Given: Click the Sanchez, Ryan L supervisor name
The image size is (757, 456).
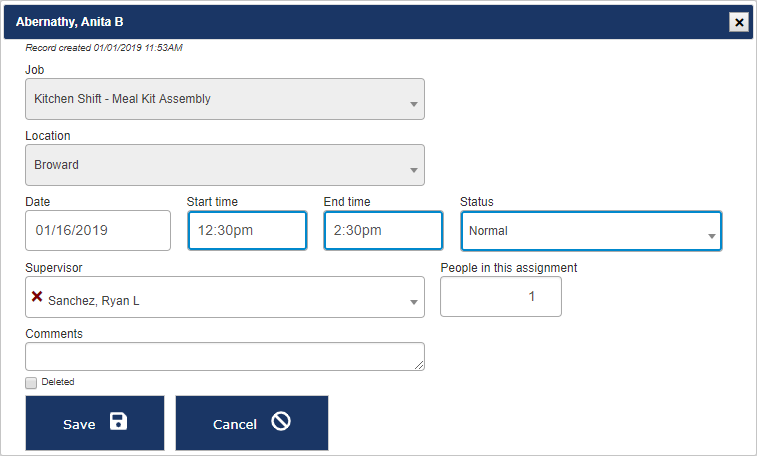Looking at the screenshot, I should (94, 300).
